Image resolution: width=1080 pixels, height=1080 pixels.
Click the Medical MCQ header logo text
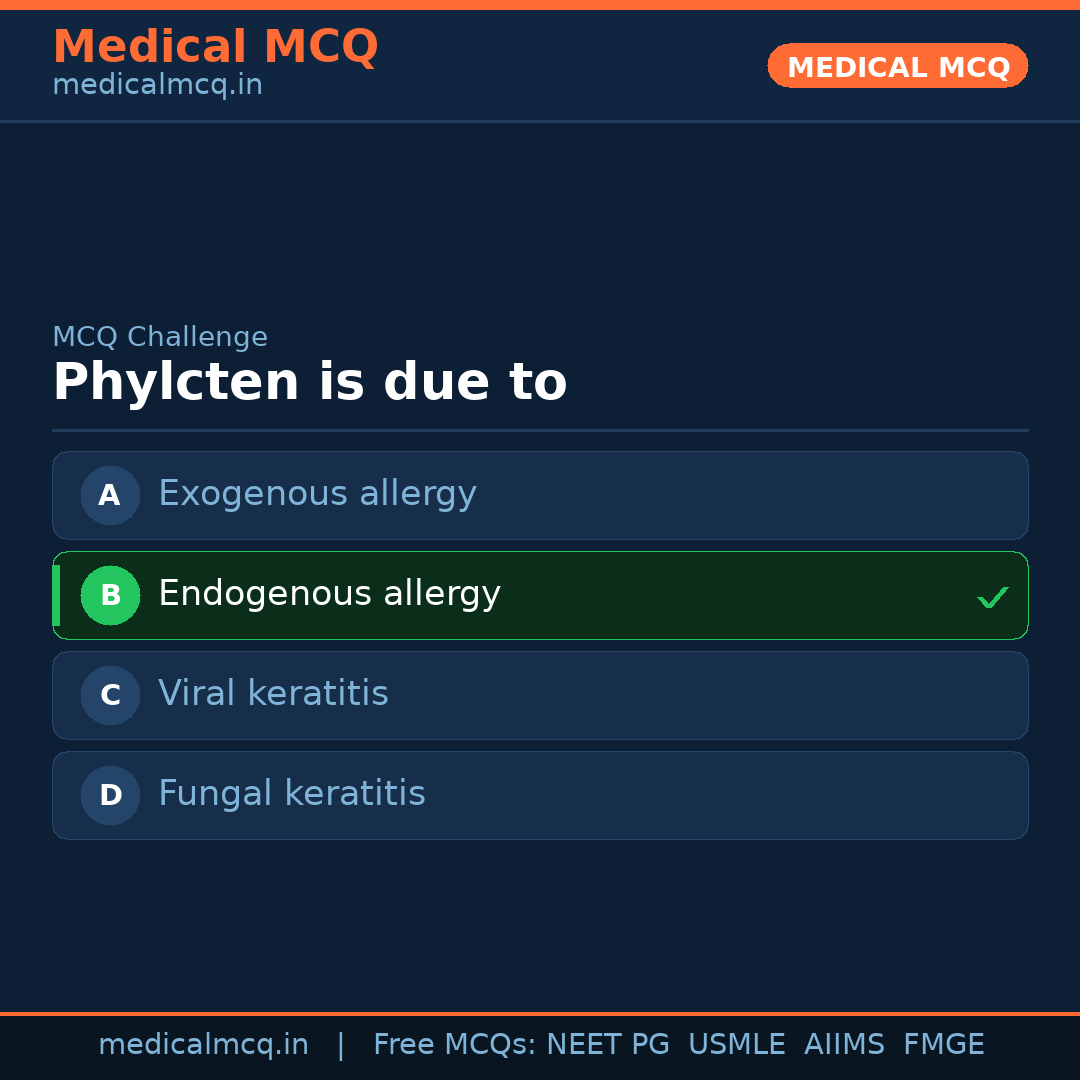click(x=216, y=46)
